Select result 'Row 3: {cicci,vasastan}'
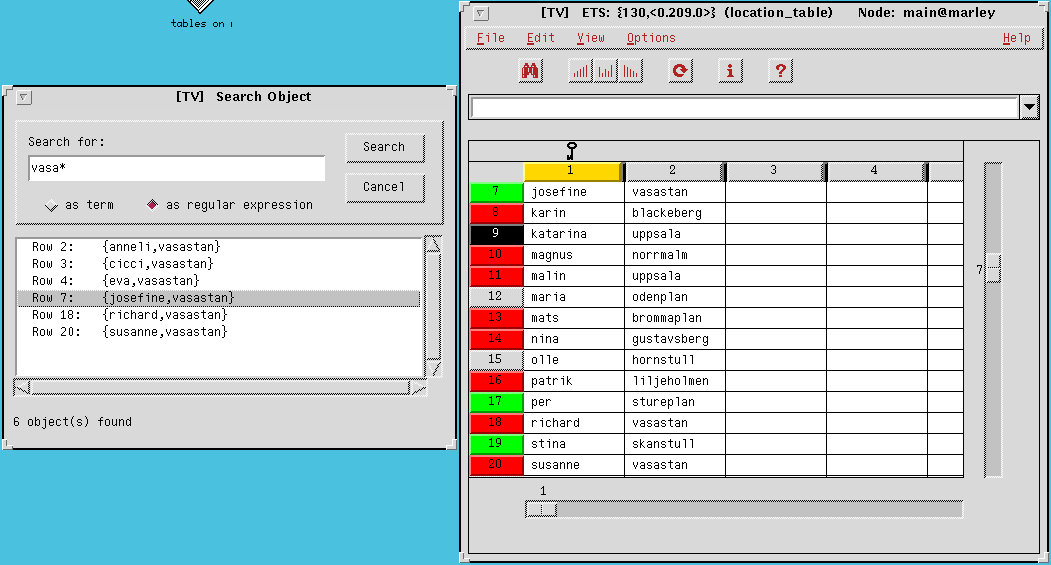 pyautogui.click(x=219, y=264)
